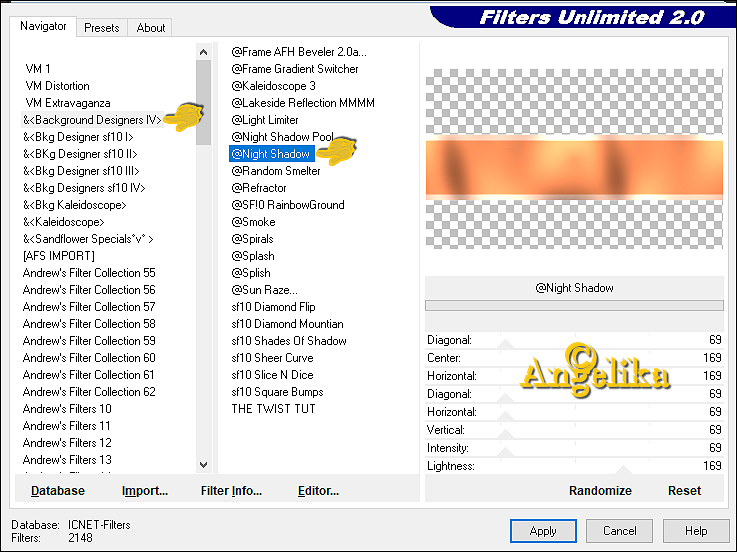The image size is (737, 552).
Task: Select Andrew's Filters 12
Action: coord(67,442)
